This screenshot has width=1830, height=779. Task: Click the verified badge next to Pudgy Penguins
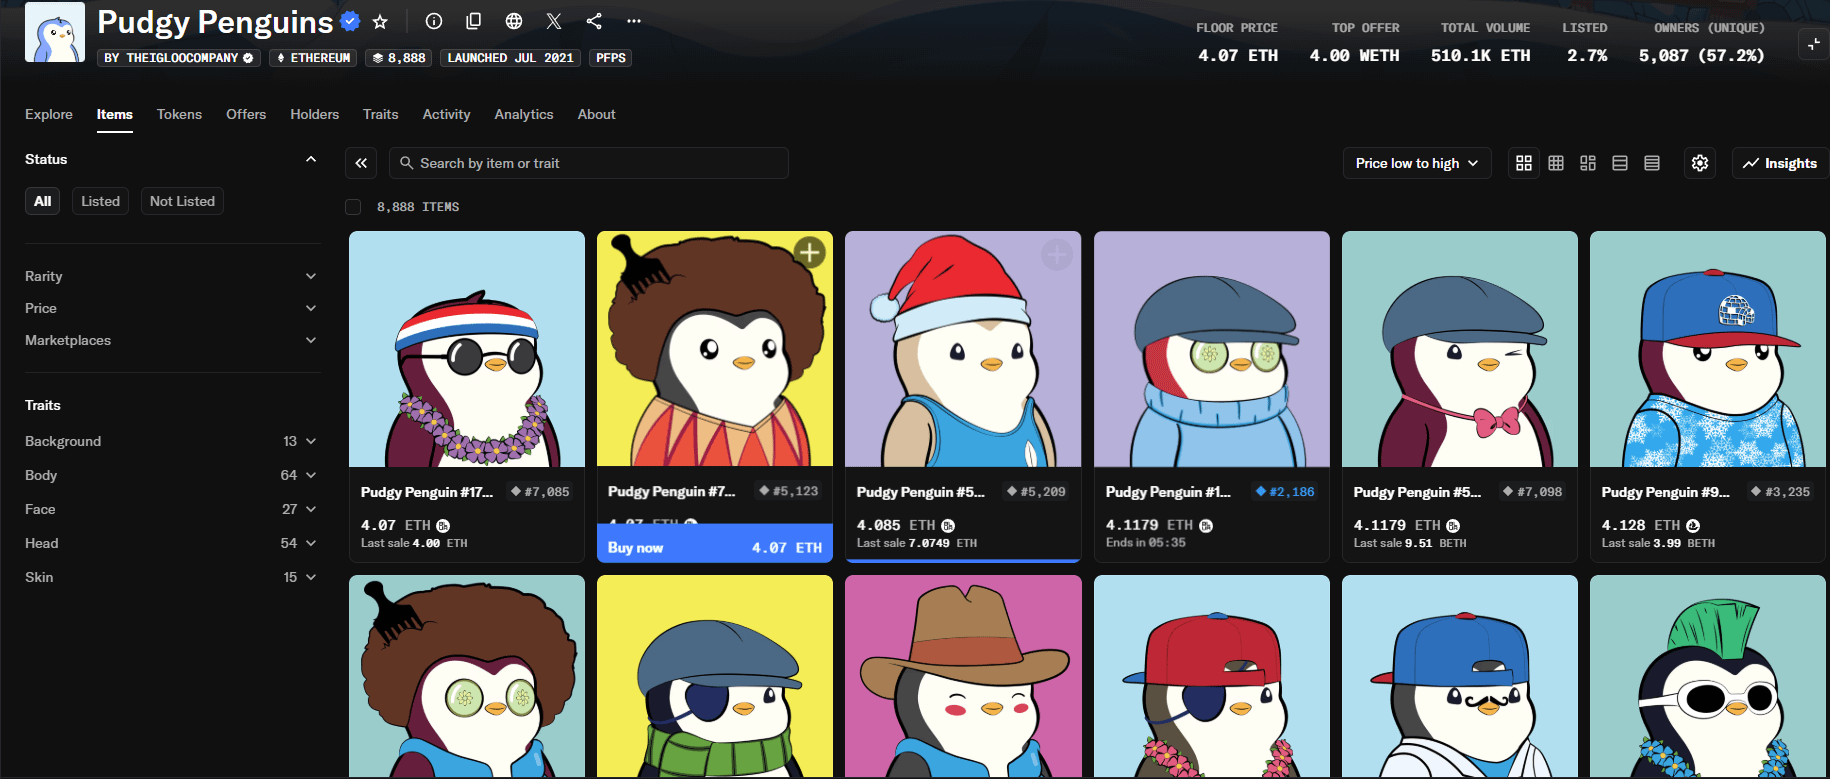click(x=350, y=21)
